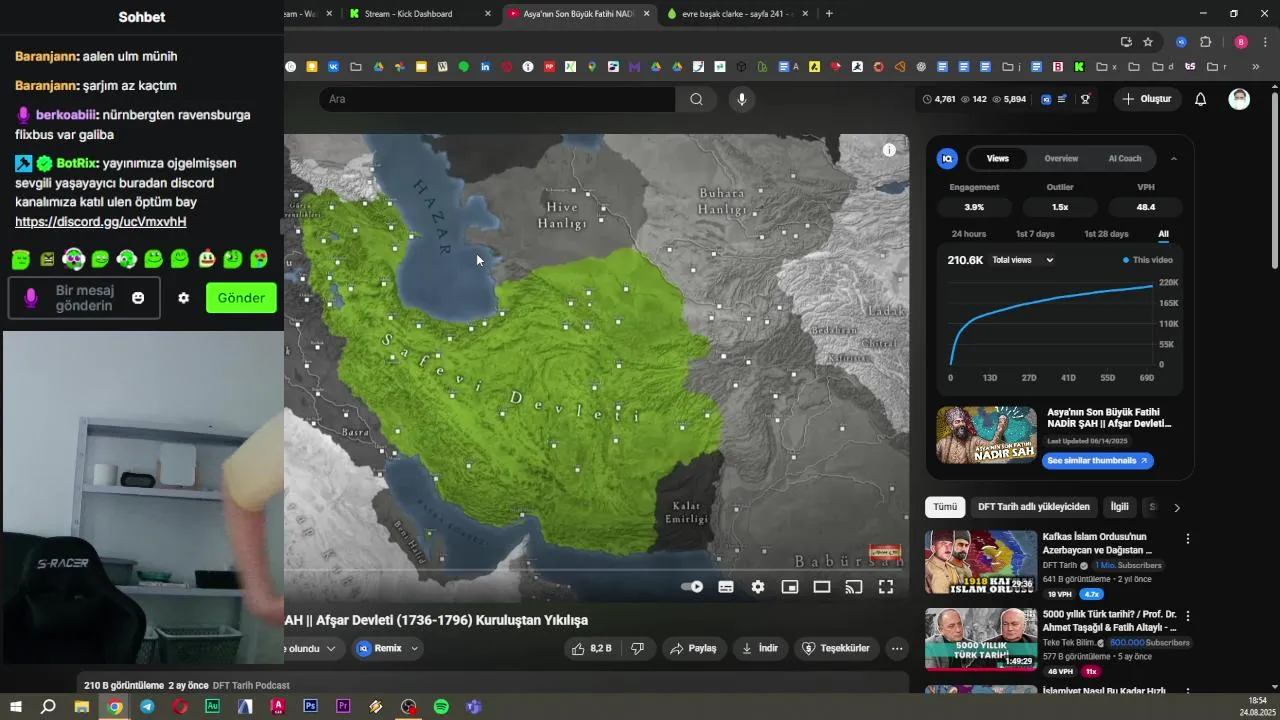The image size is (1280, 720).
Task: Select the 1st 28 days range
Action: tap(1106, 234)
